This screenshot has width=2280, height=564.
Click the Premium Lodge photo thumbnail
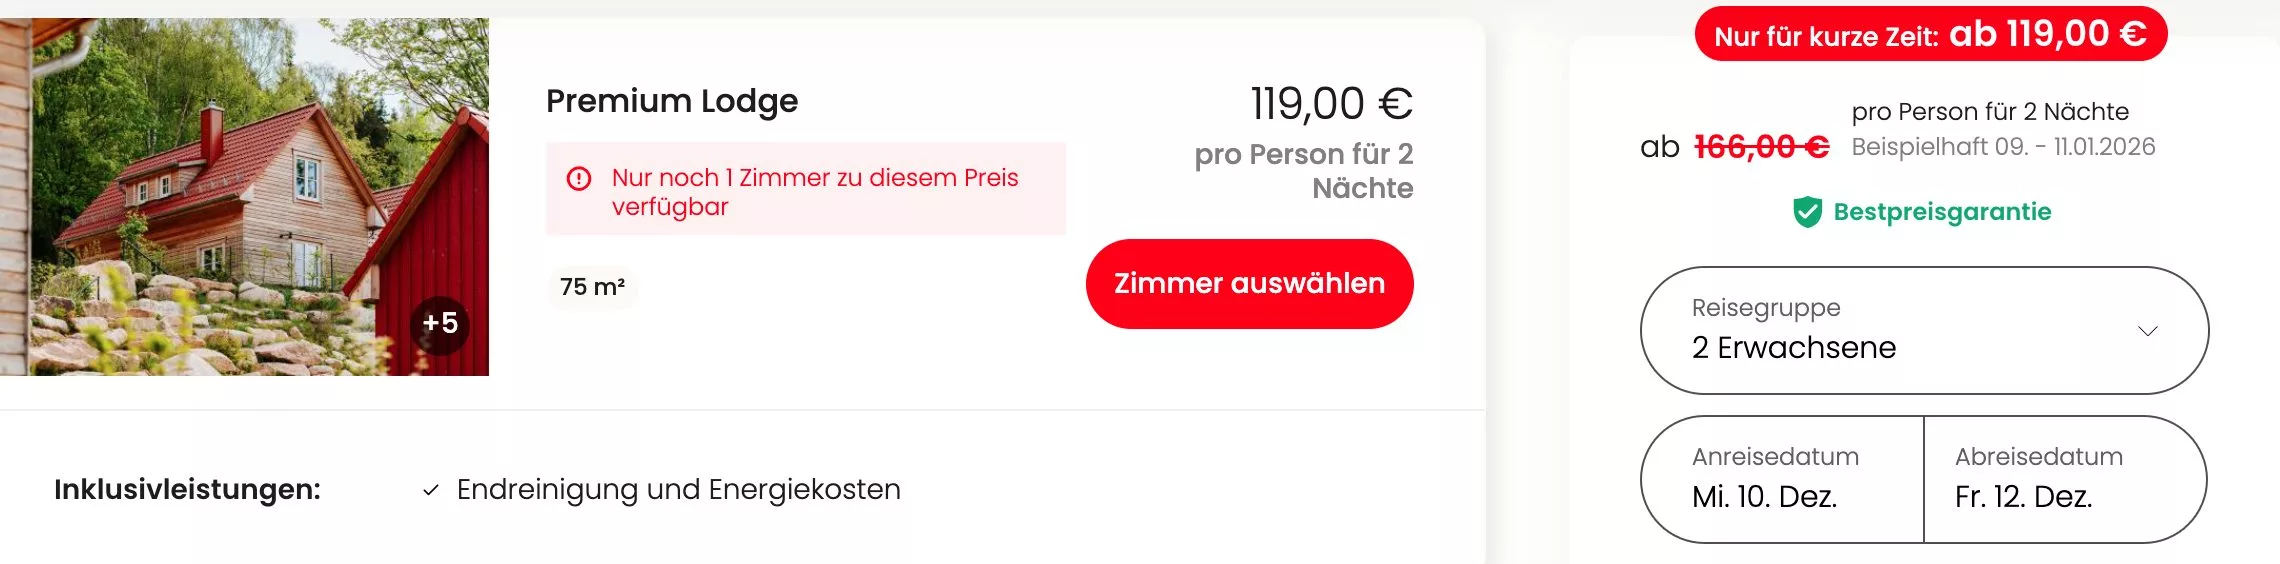240,190
